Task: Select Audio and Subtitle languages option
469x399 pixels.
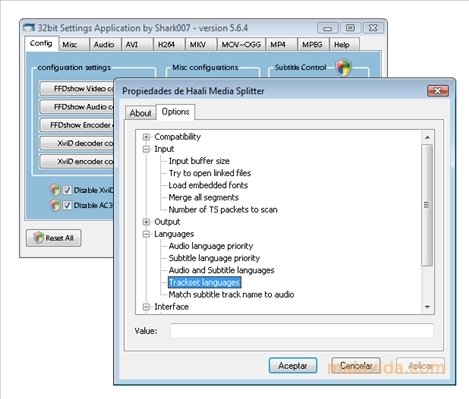Action: pyautogui.click(x=221, y=270)
